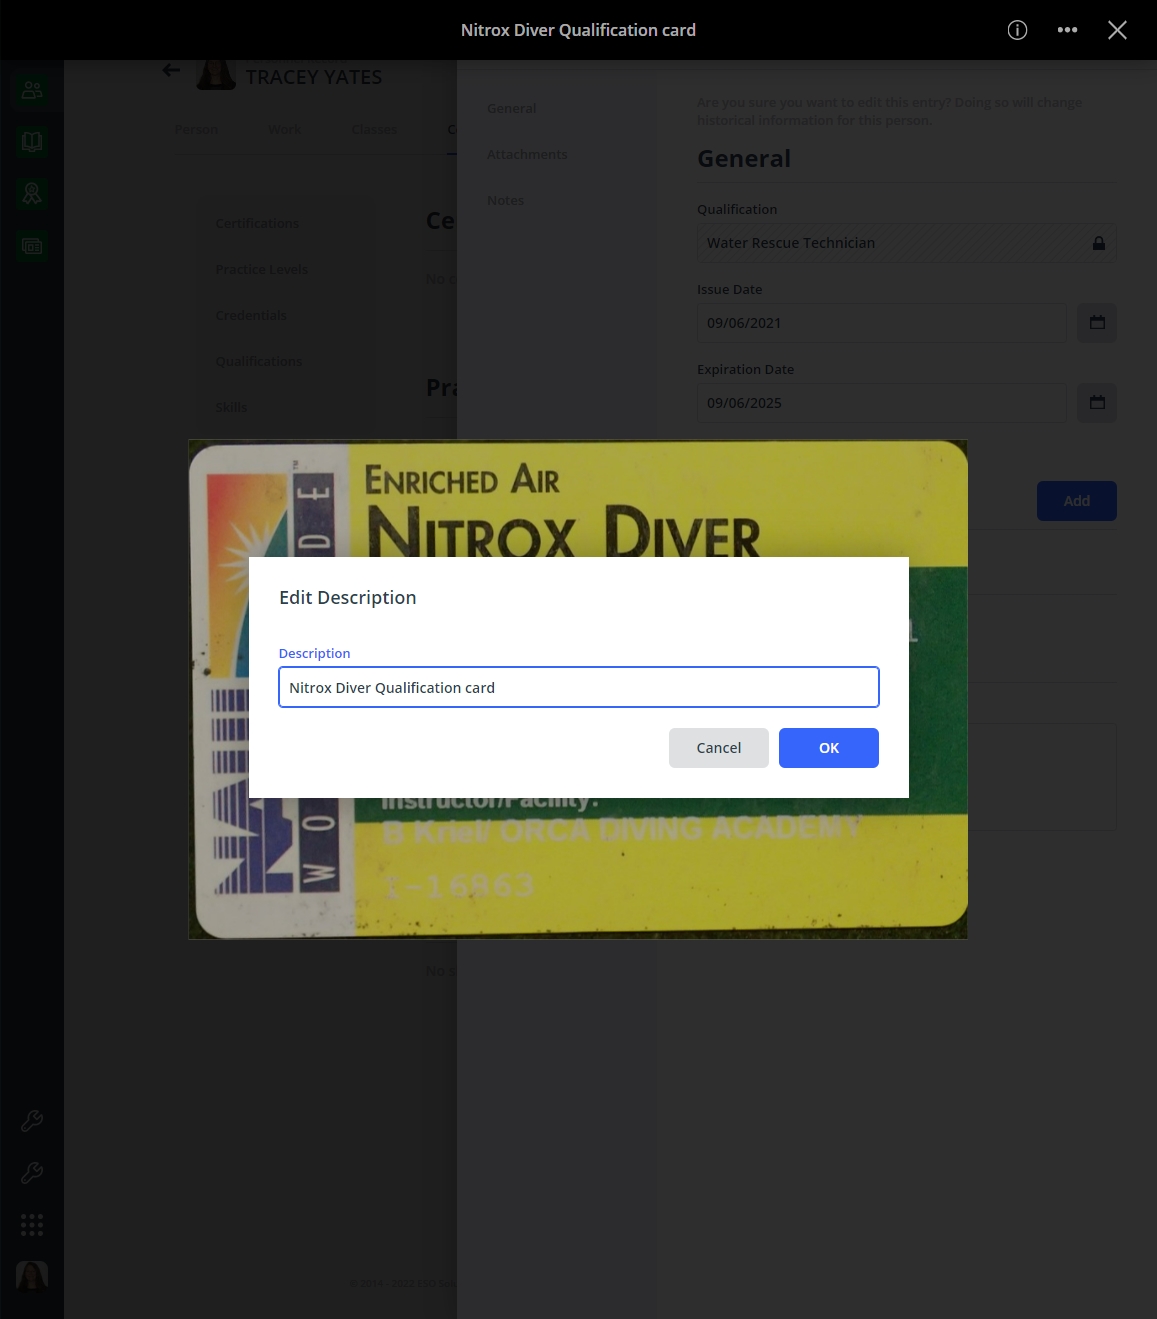
Task: Open Practice Levels in the left list
Action: [x=262, y=269]
